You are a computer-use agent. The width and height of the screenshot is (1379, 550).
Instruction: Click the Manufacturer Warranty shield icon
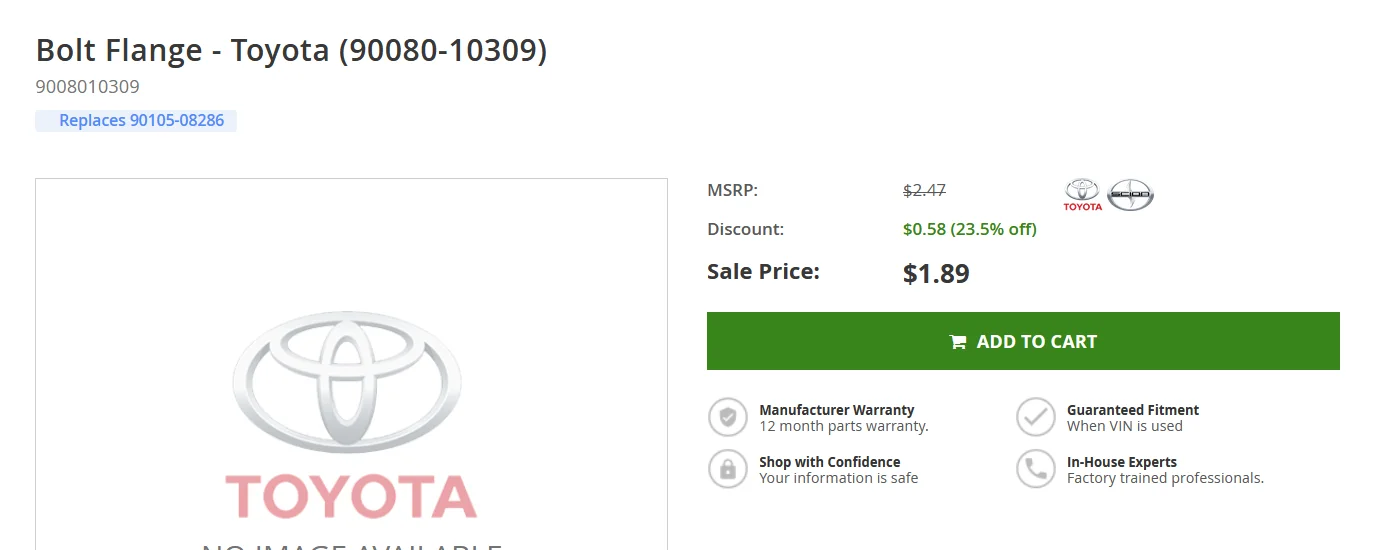pyautogui.click(x=728, y=417)
